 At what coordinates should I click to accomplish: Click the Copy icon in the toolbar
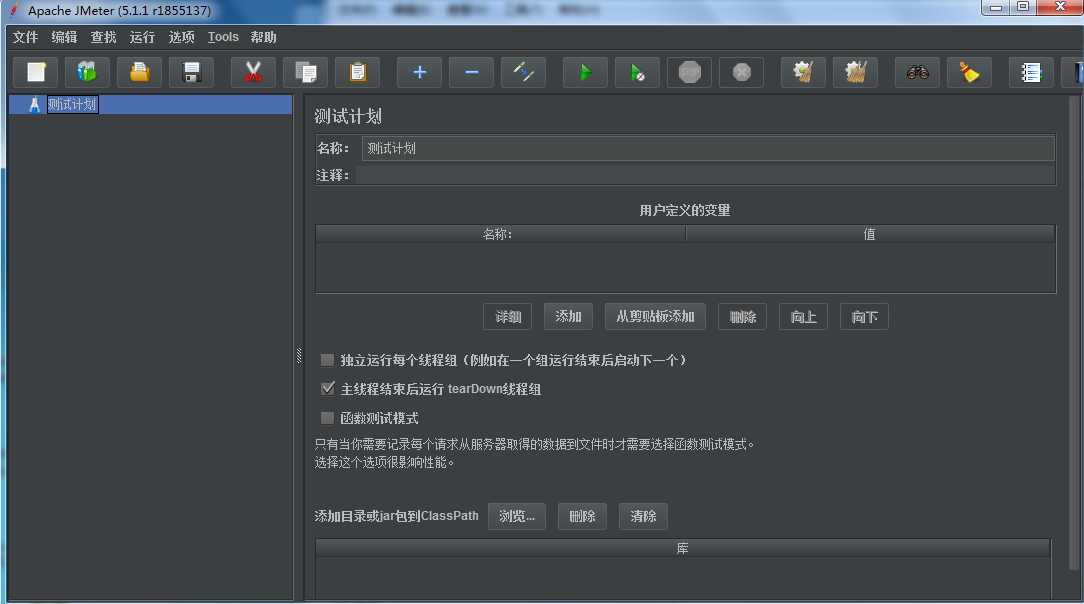click(x=306, y=72)
